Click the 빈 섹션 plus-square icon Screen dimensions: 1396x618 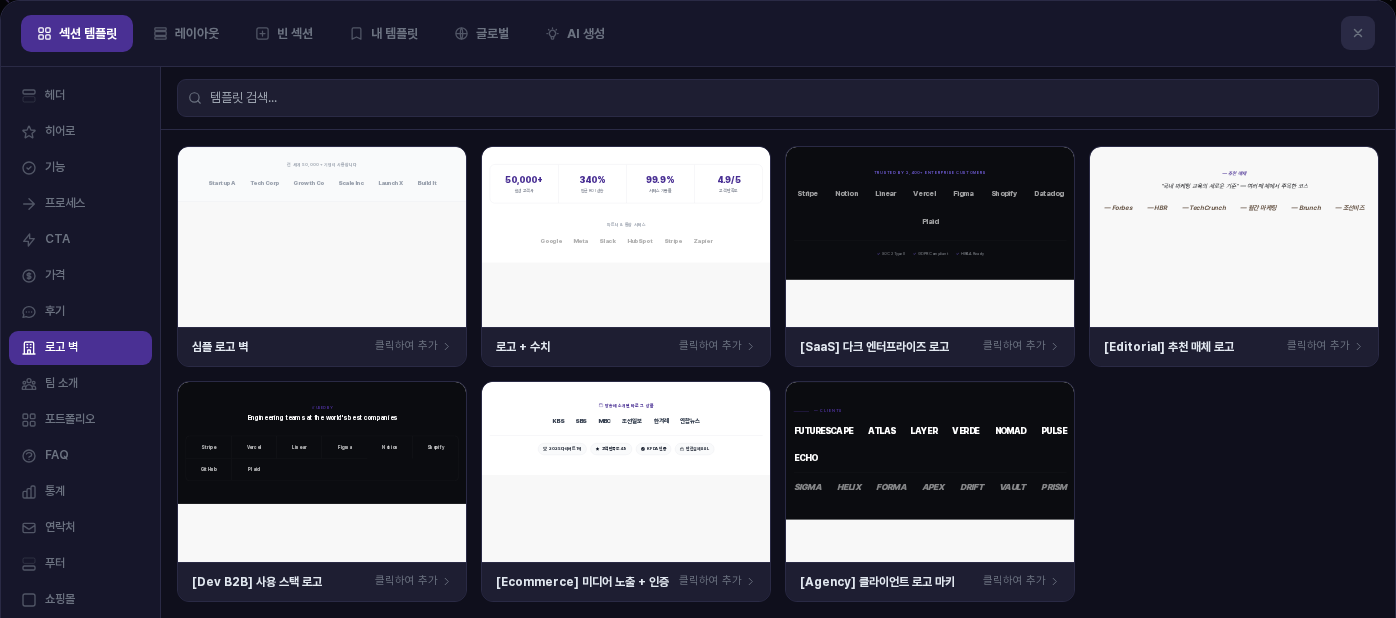point(262,34)
